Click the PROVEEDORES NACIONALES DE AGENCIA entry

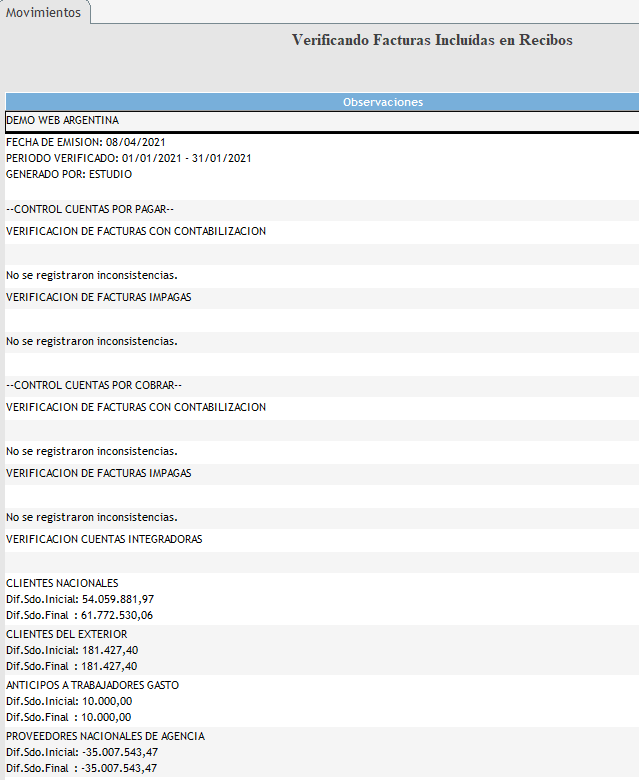point(105,736)
